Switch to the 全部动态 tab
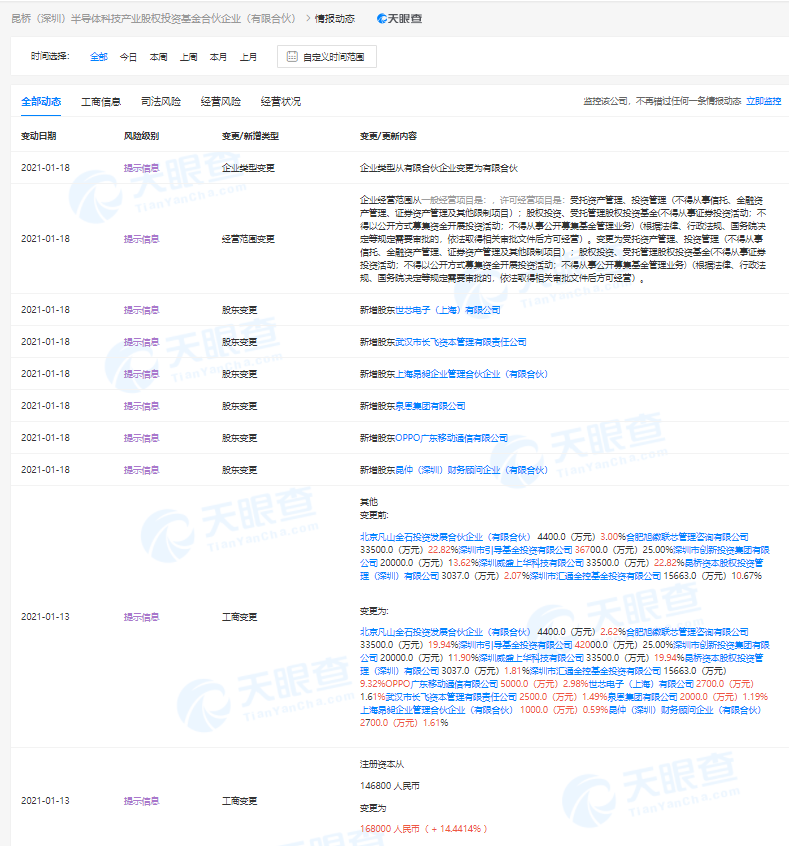 [x=41, y=101]
